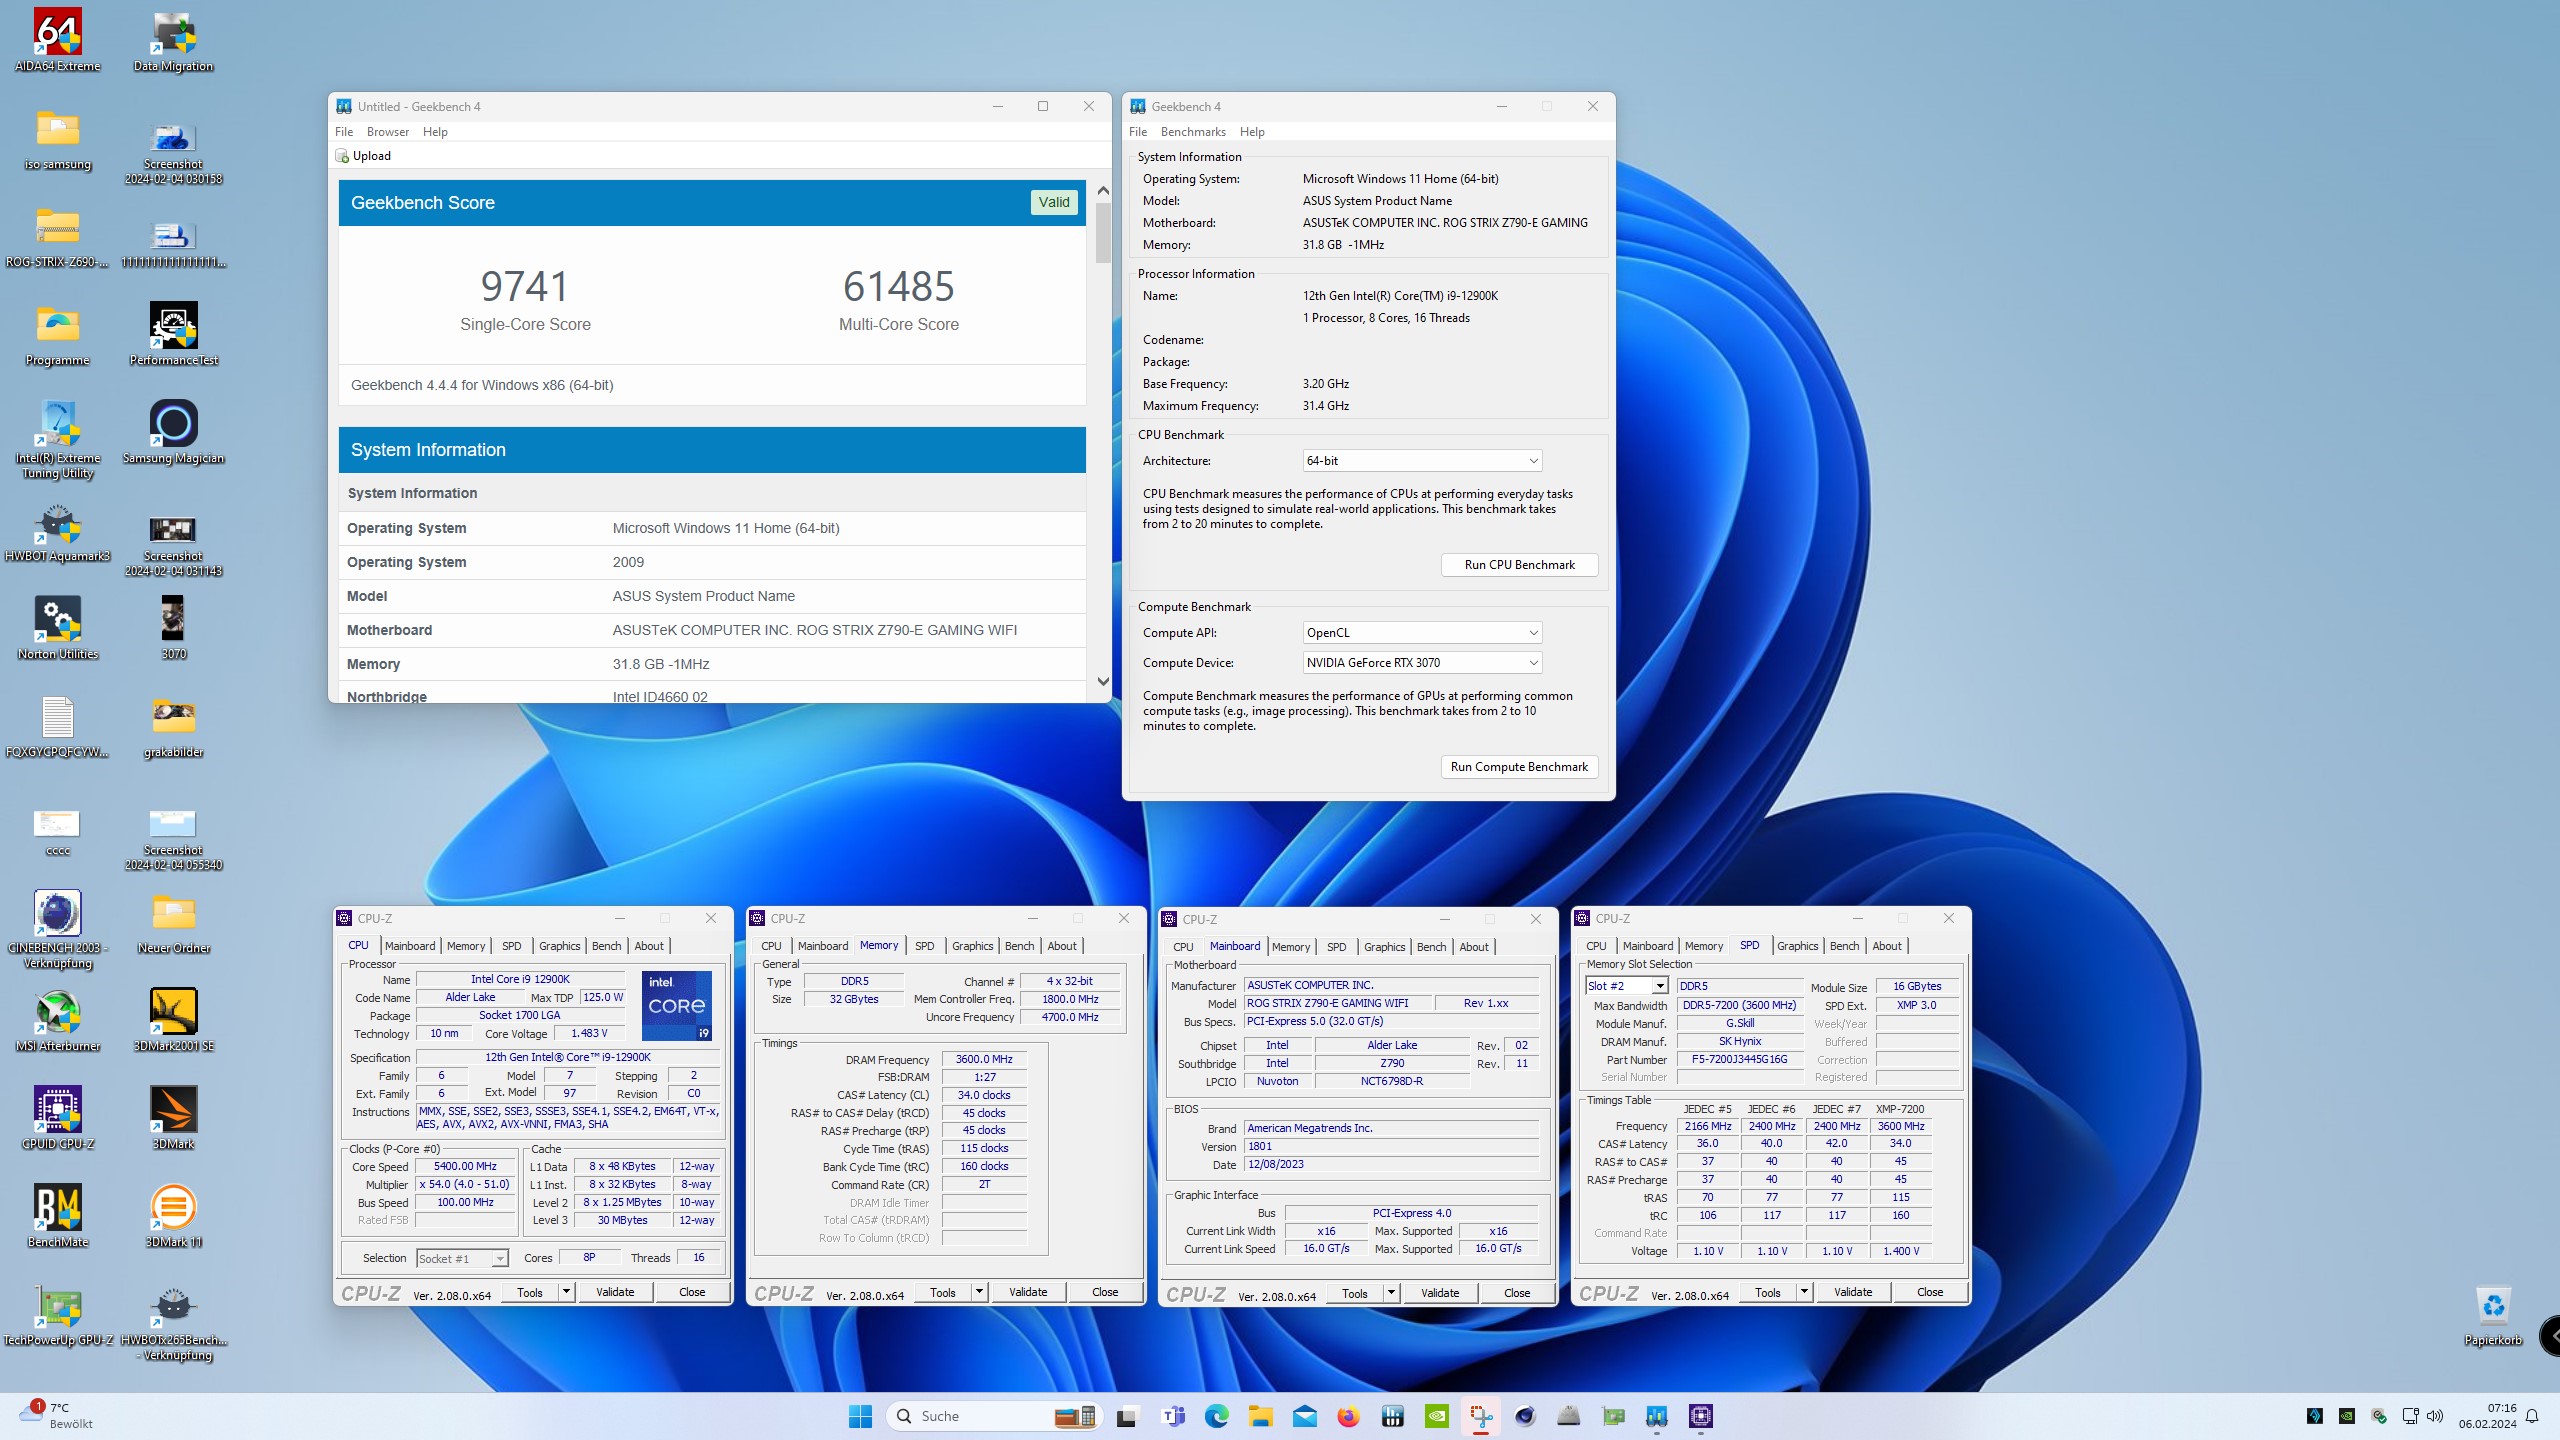Click Core Speed 5400.00 MHz value

465,1167
